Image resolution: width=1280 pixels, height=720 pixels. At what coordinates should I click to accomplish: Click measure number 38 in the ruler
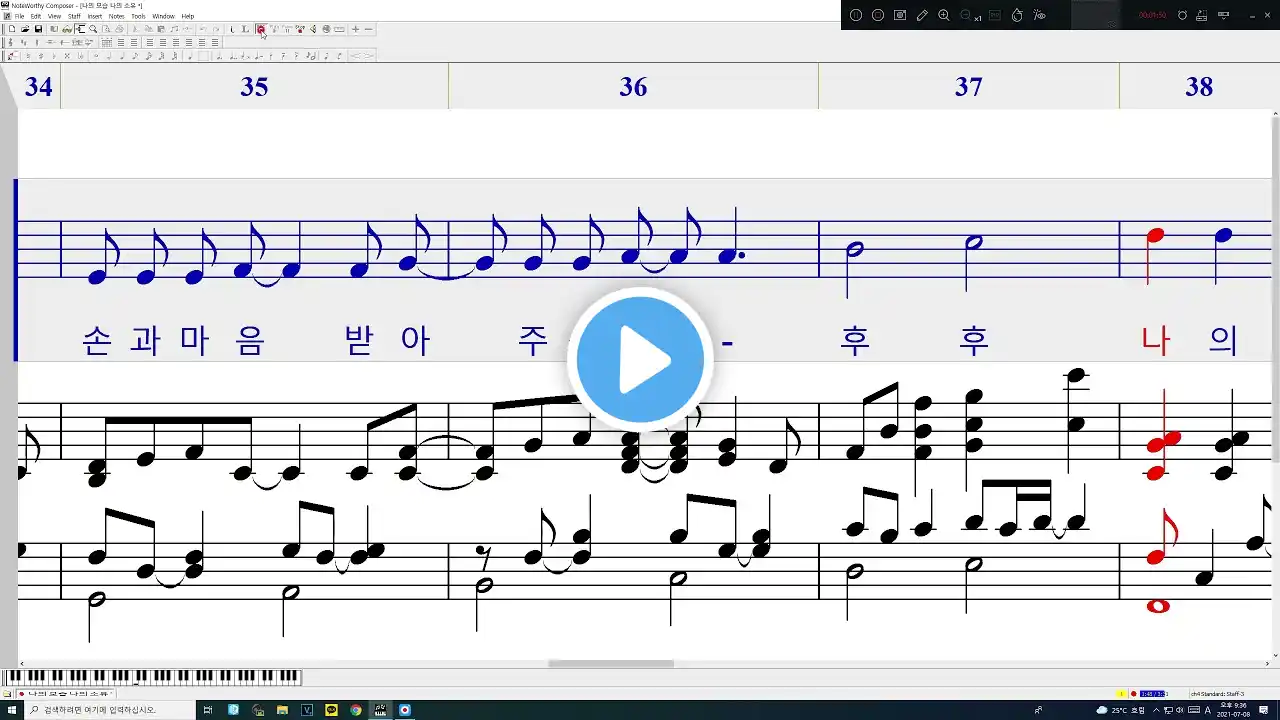(x=1199, y=87)
